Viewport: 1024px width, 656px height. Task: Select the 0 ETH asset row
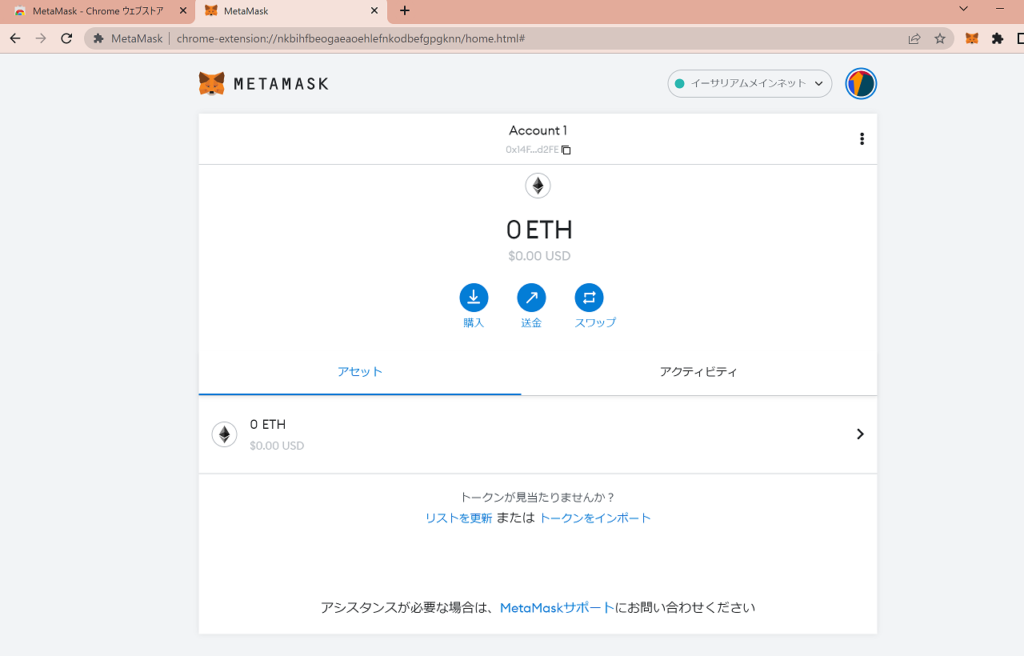pos(538,435)
